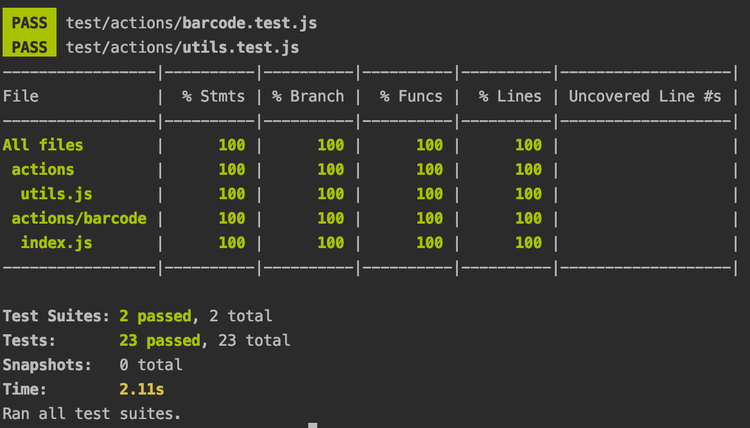Screen dimensions: 750x428
Task: Click the 'Test Suites:' label
Action: click(x=56, y=316)
